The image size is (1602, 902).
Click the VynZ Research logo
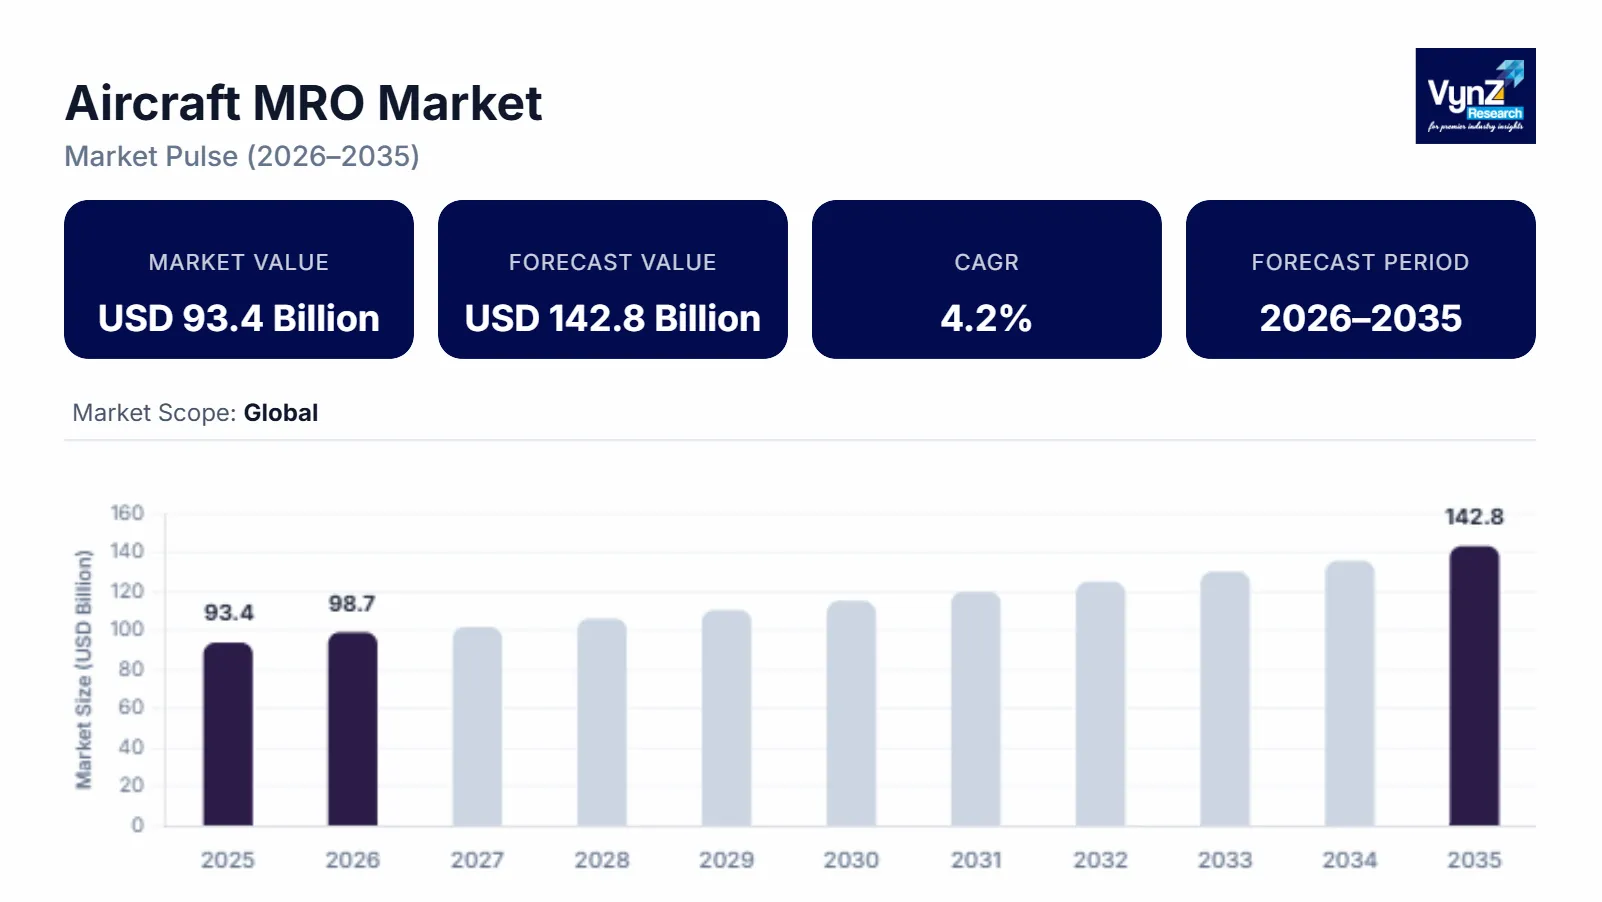point(1475,96)
